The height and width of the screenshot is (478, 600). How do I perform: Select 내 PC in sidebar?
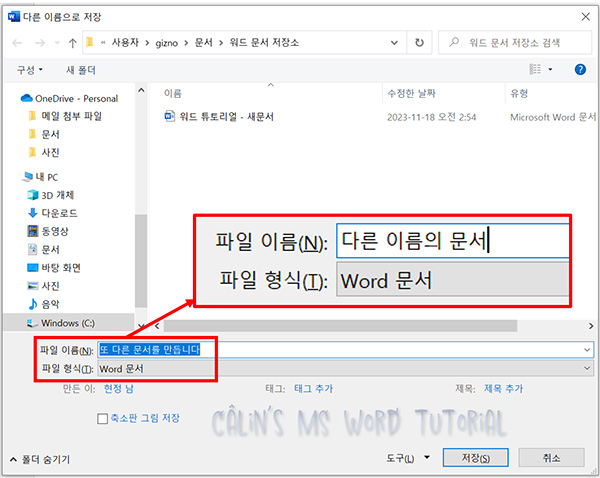(x=40, y=177)
